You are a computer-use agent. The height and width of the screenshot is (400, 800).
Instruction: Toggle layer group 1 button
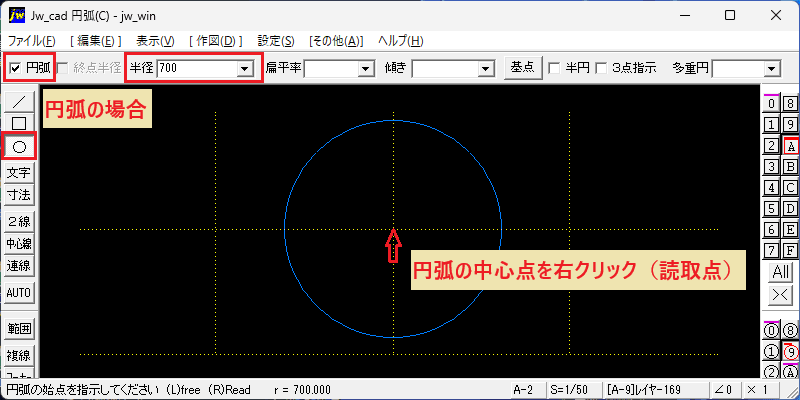click(771, 124)
